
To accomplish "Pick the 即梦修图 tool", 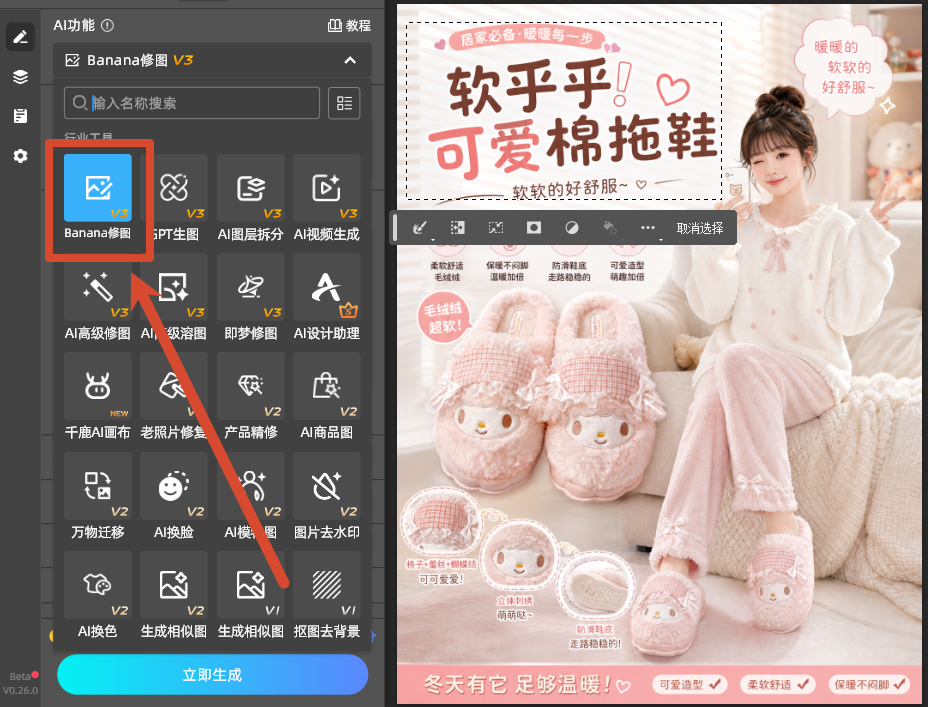I will pos(250,297).
